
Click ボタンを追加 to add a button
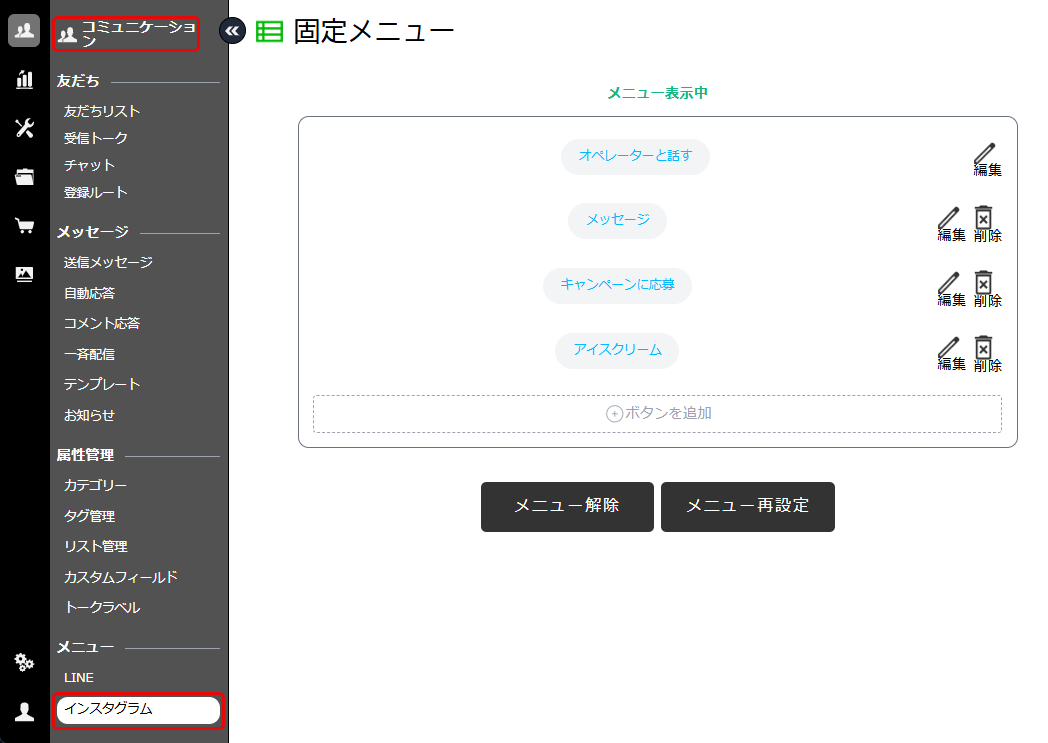[x=657, y=413]
